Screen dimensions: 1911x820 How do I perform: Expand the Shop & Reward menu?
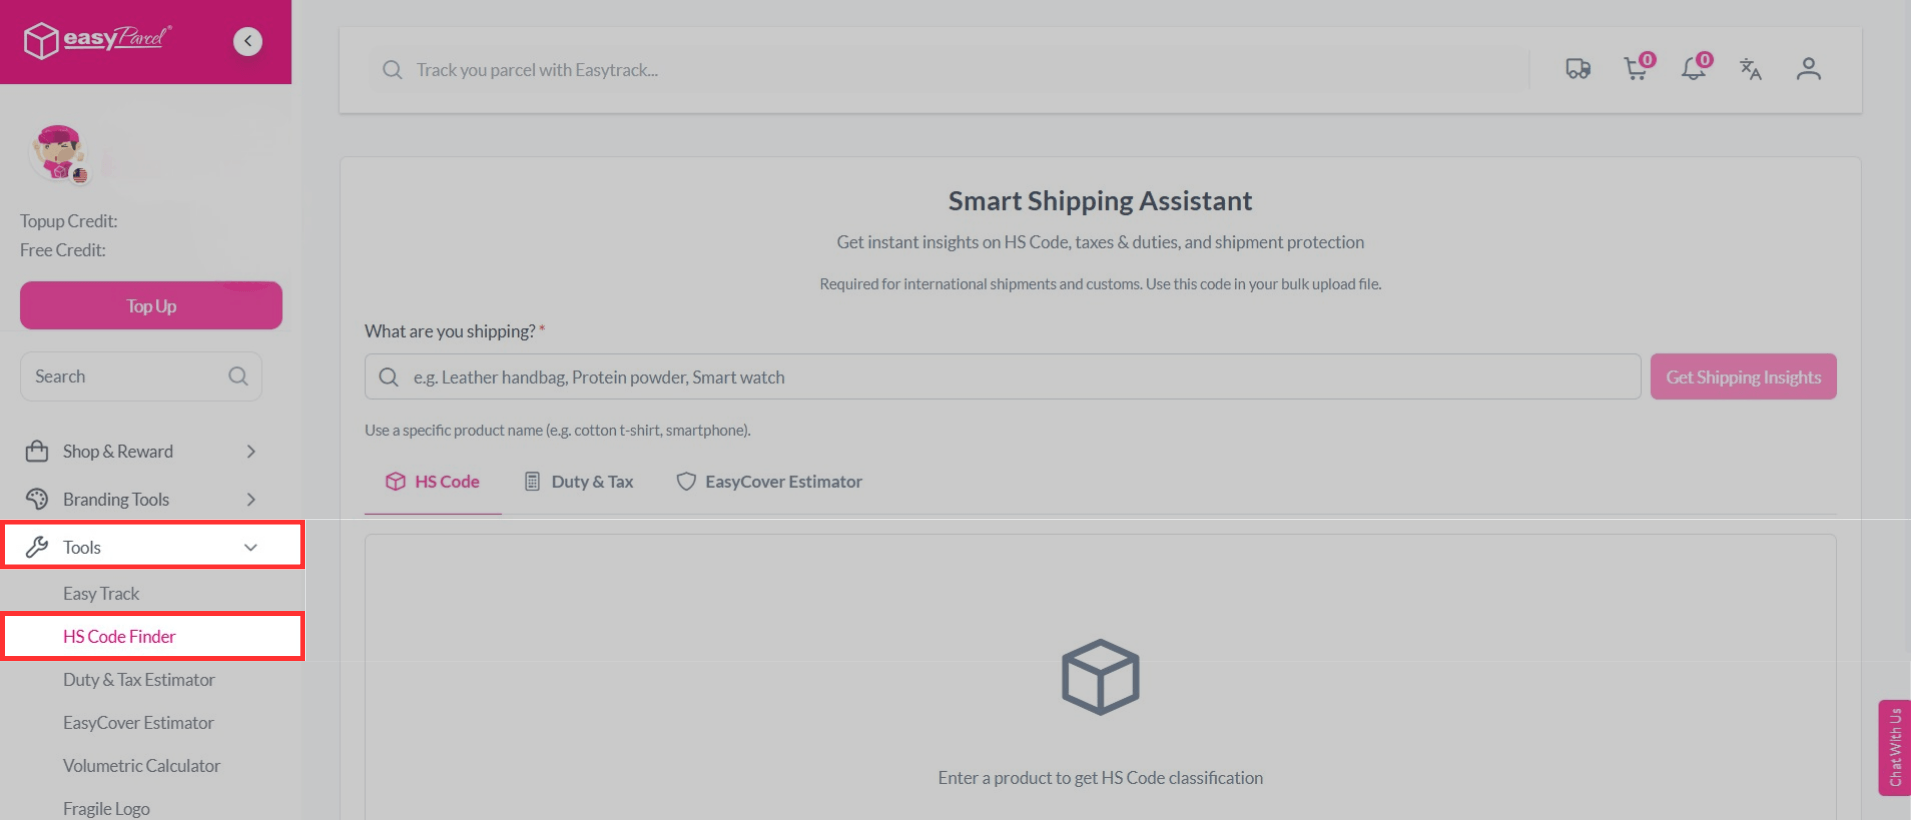click(x=141, y=451)
